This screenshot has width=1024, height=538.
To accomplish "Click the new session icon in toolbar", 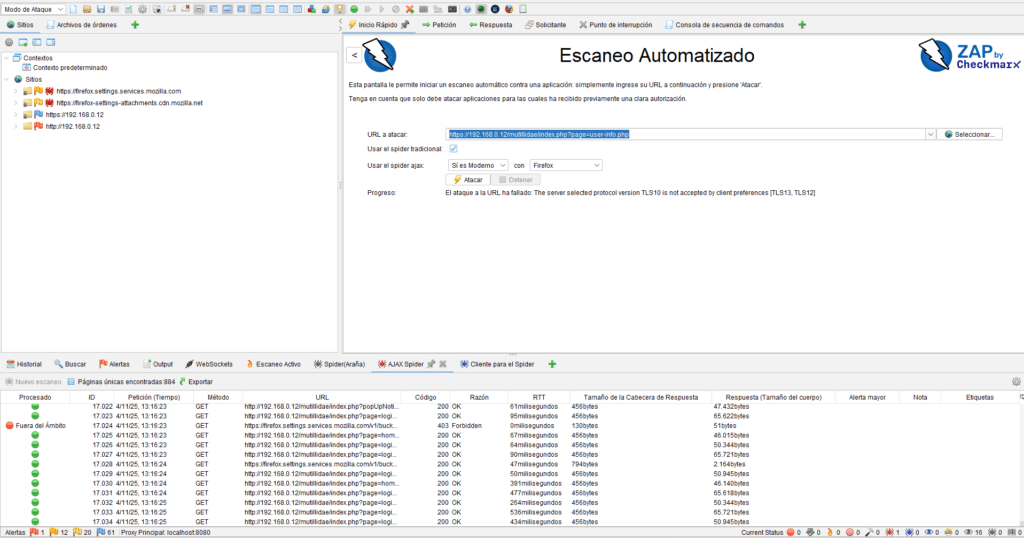I will coord(74,9).
